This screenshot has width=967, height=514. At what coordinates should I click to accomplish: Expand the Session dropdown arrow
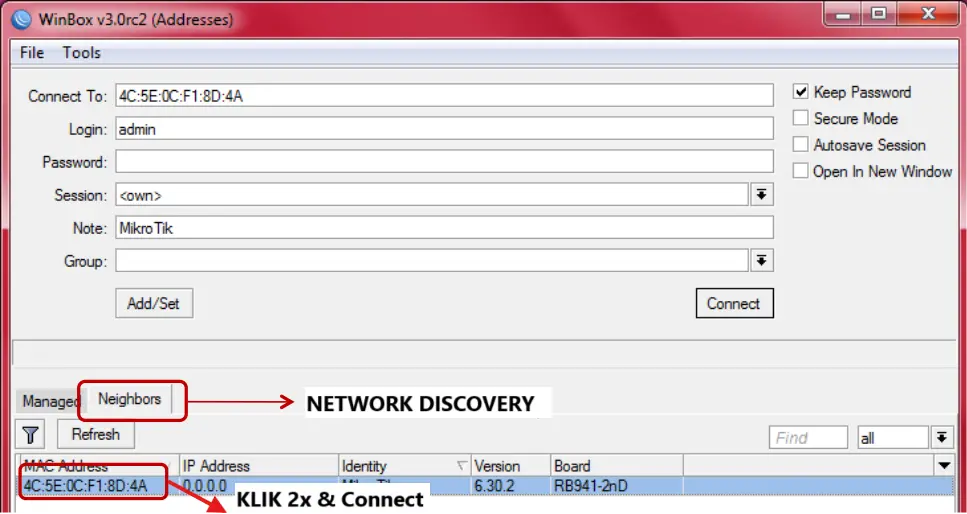[761, 194]
